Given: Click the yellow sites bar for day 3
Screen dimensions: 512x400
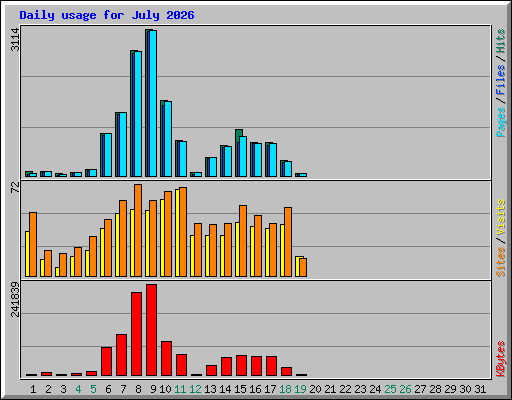Looking at the screenshot, I should [57, 272].
